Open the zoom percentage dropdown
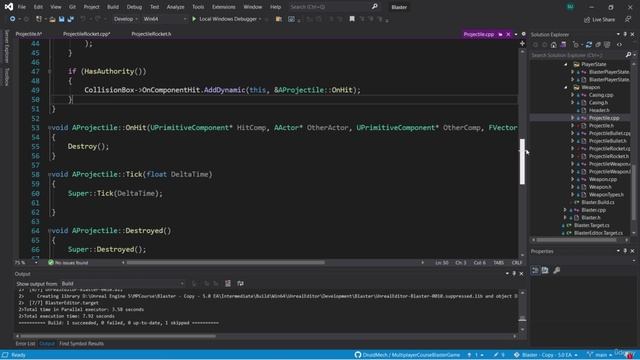 (36, 262)
